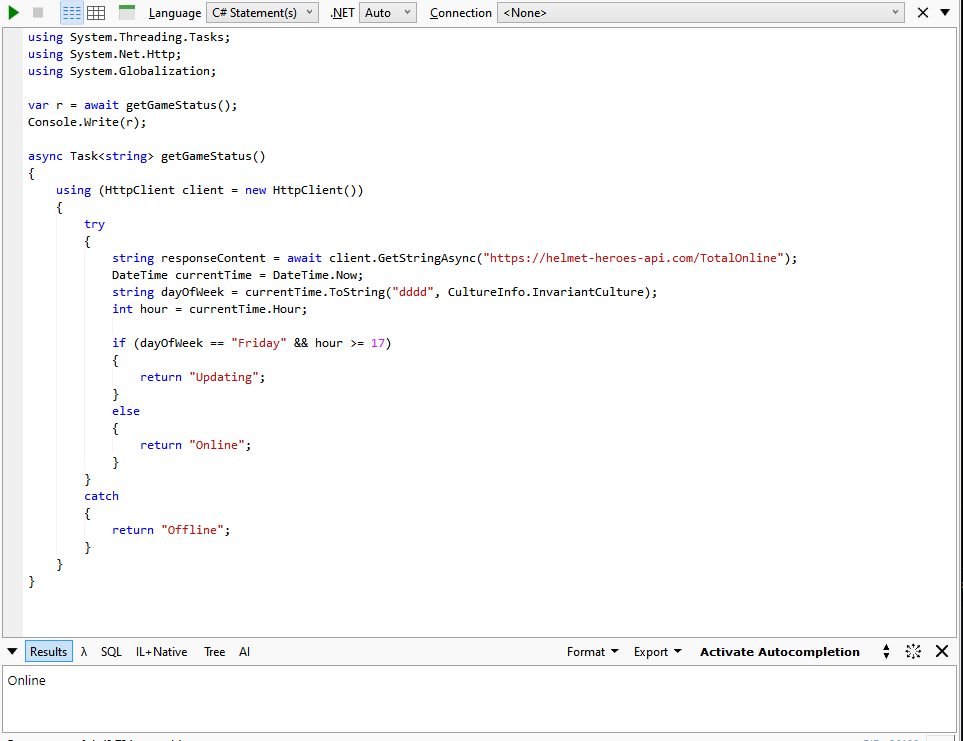963x741 pixels.
Task: Click the 'DateTime currentTime = DateTime.Now;' line
Action: pyautogui.click(x=238, y=275)
